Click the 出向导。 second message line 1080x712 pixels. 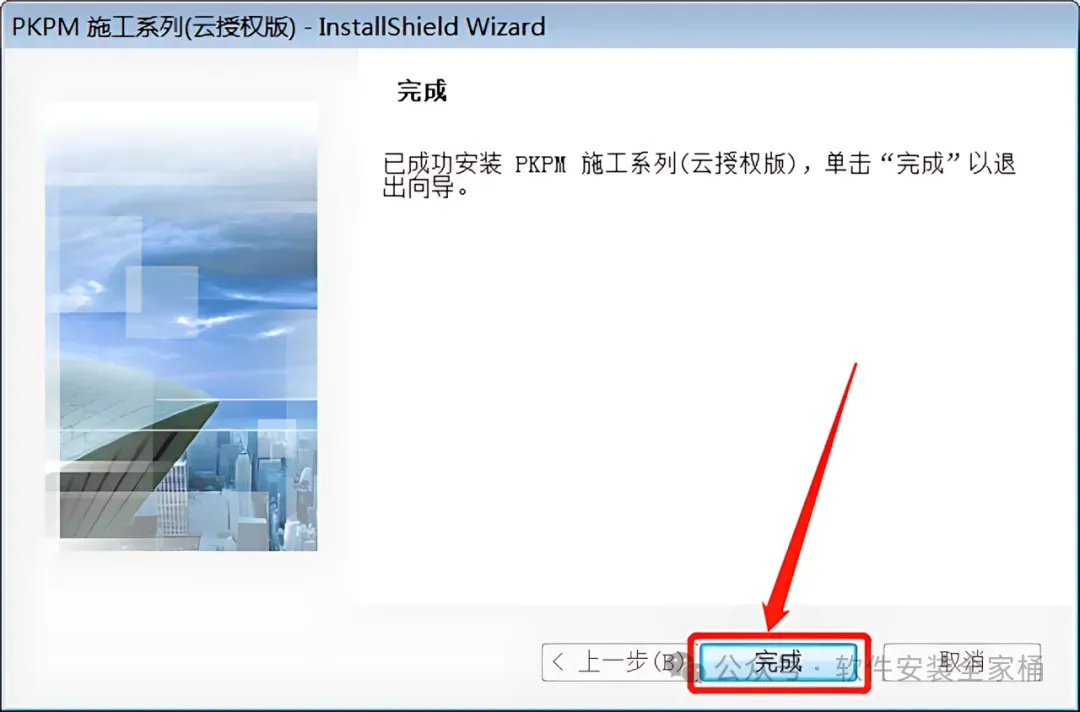(x=426, y=187)
